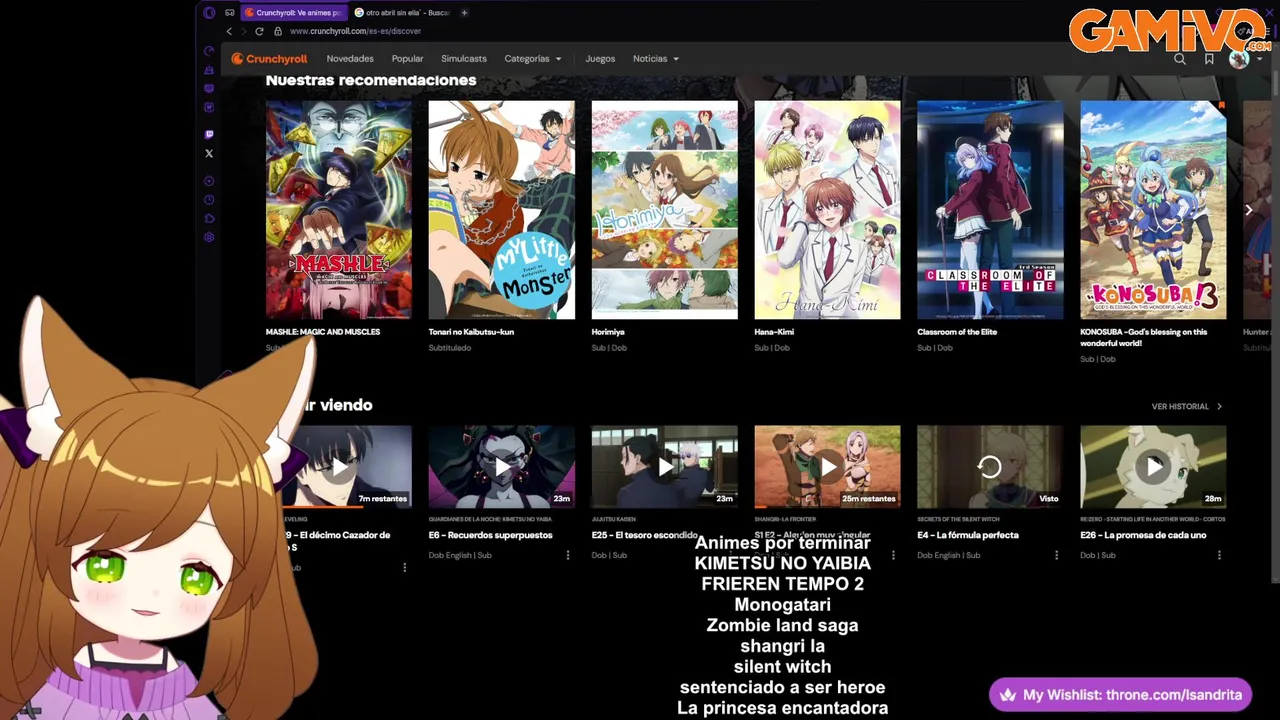Open a new browser tab
The image size is (1280, 720).
tap(464, 13)
